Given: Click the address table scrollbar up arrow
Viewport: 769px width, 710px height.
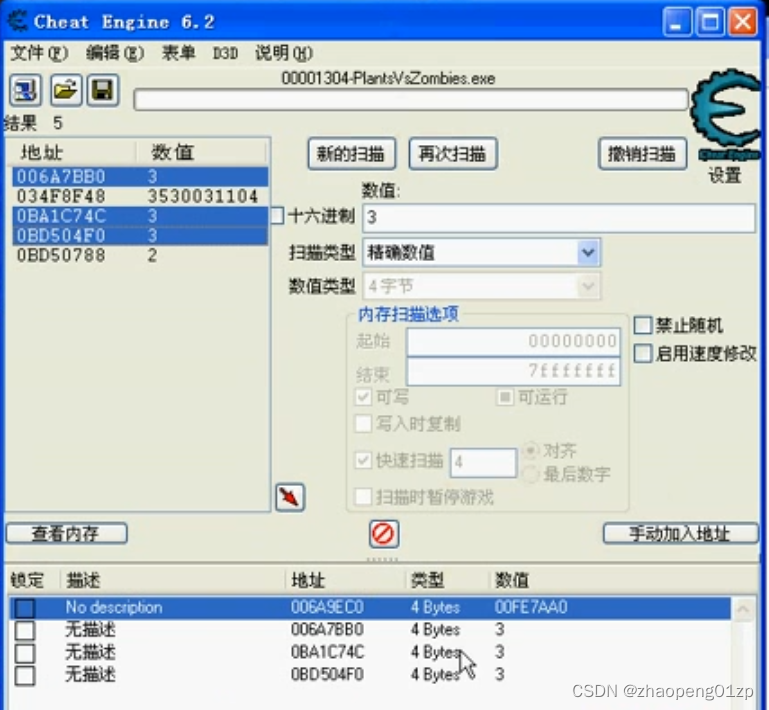Looking at the screenshot, I should pos(743,609).
